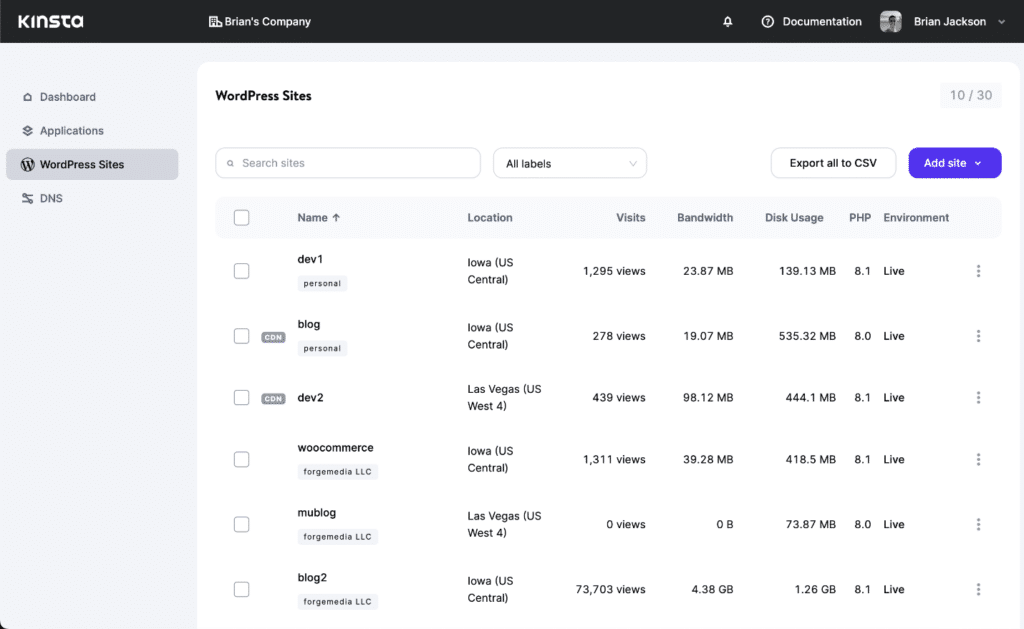This screenshot has height=629, width=1024.
Task: Click the 98.12 MB bandwidth value
Action: coord(708,397)
